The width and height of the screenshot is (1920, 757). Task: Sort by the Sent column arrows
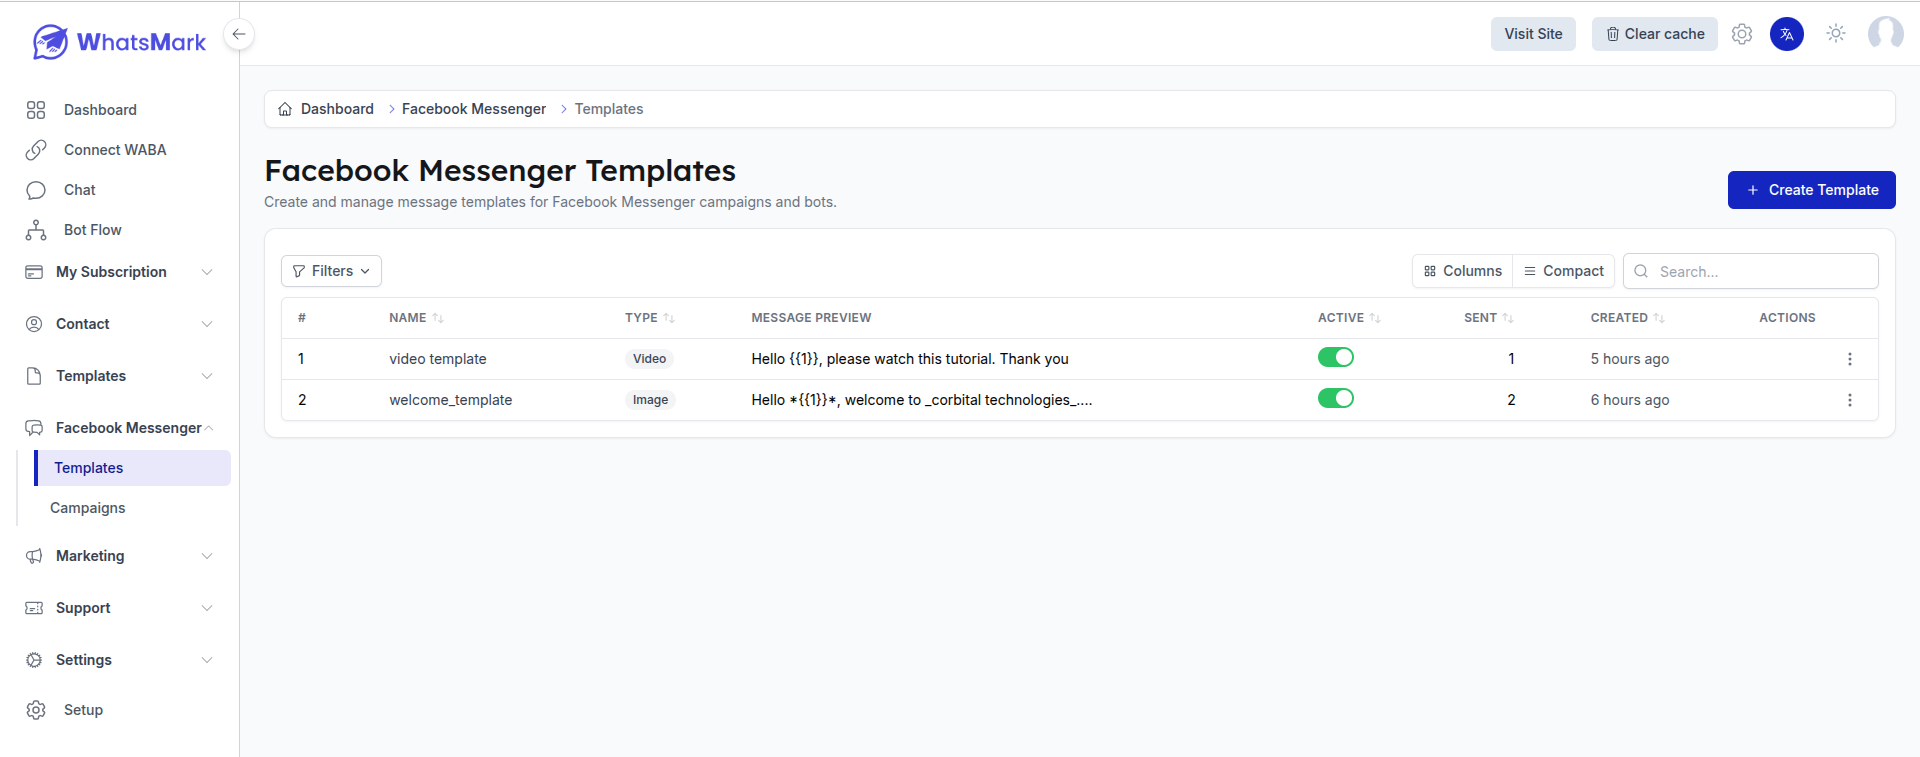coord(1508,318)
